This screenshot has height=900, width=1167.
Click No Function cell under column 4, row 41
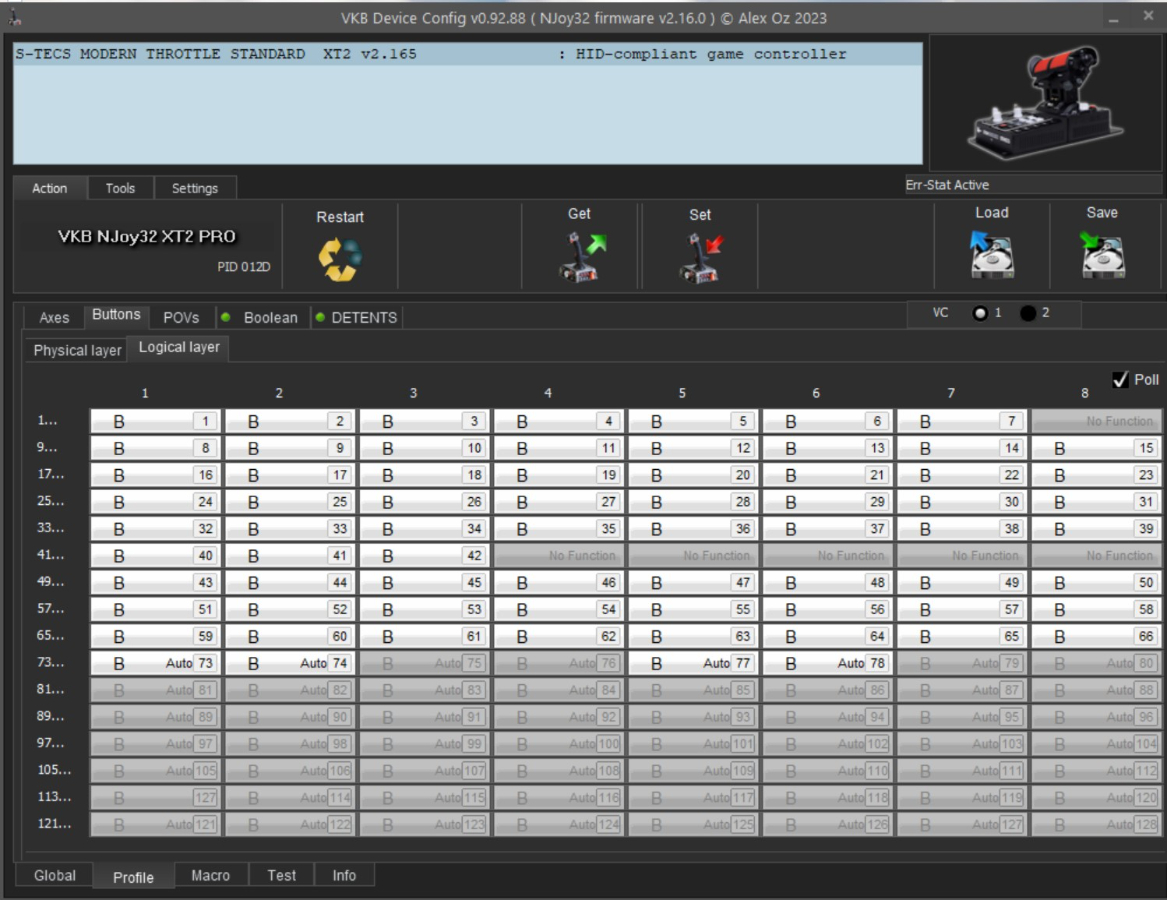(559, 555)
